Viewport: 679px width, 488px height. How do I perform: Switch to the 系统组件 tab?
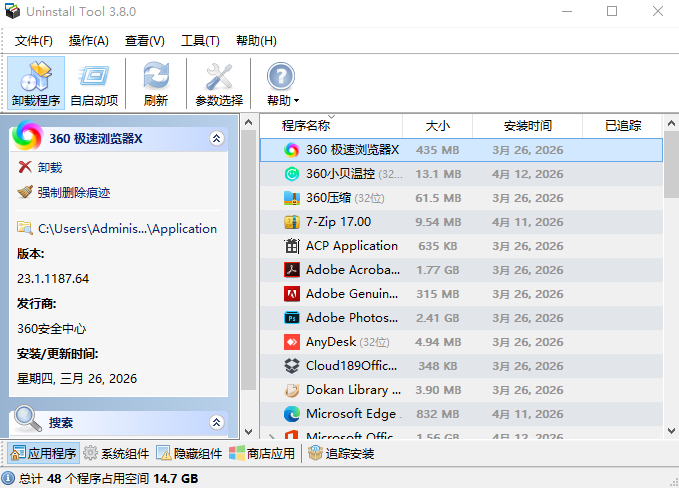(x=116, y=453)
